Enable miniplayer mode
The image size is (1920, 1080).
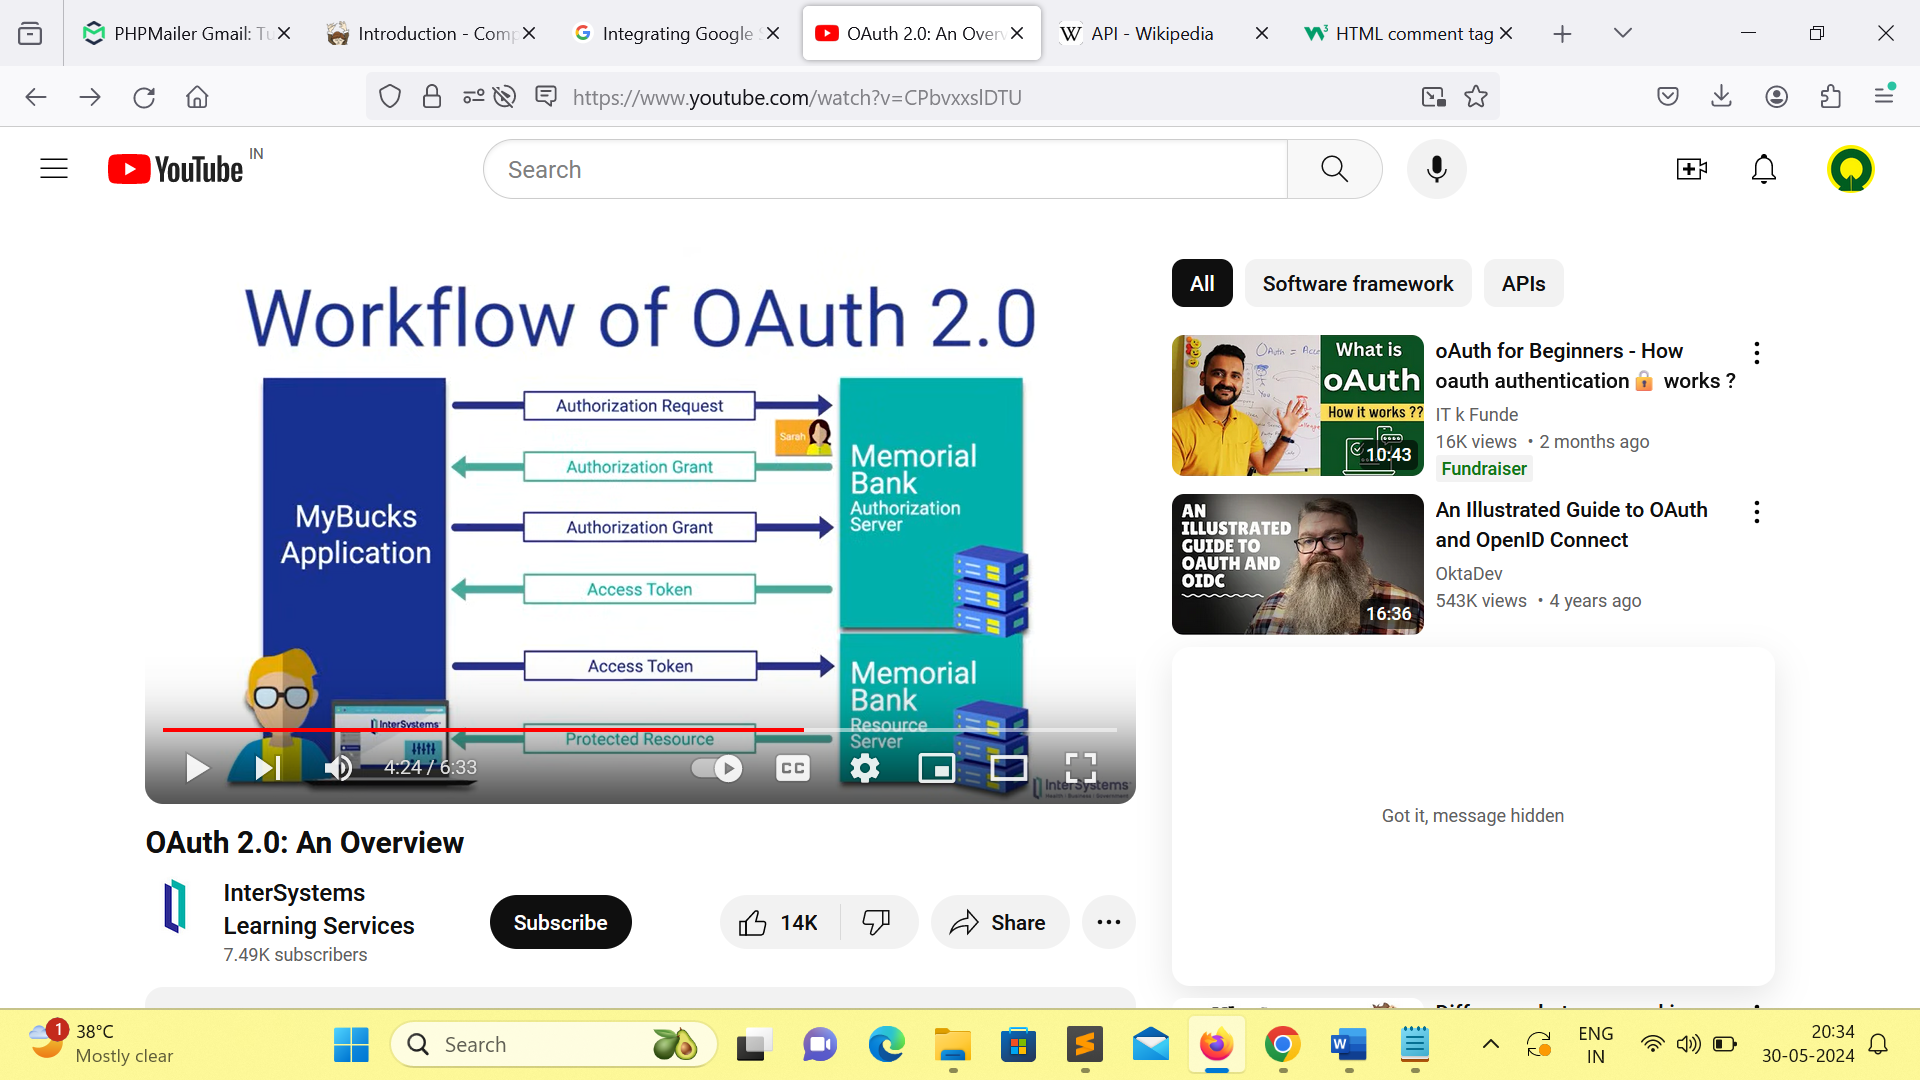coord(936,768)
